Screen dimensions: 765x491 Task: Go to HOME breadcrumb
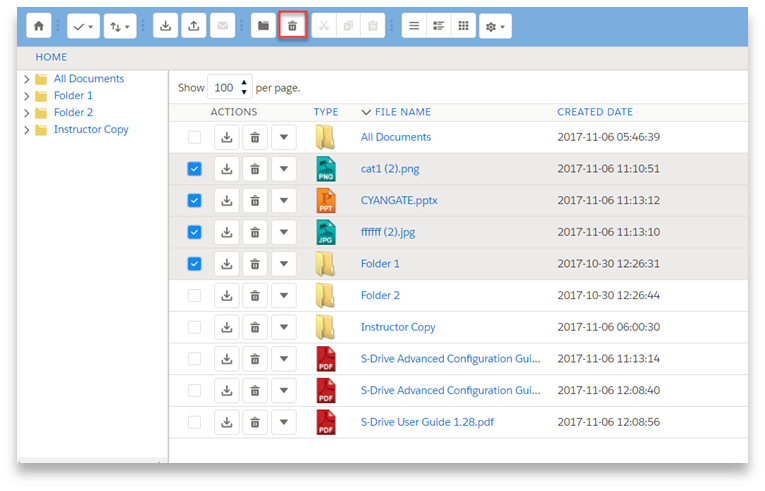point(51,57)
